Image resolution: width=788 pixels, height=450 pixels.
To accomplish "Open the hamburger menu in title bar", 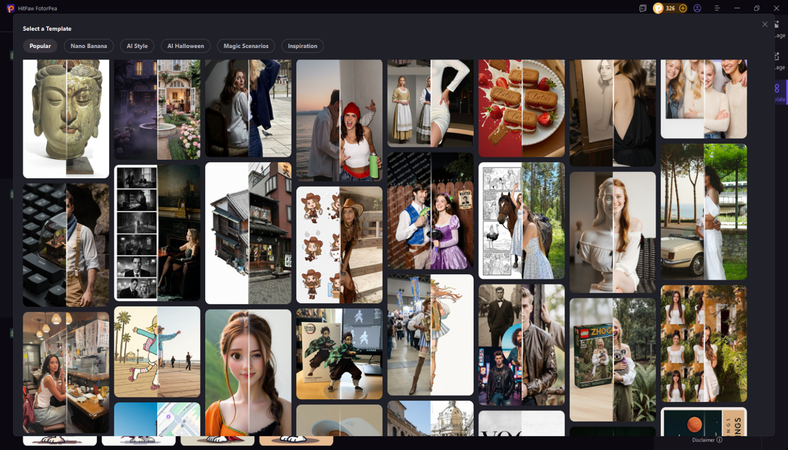I will [x=717, y=8].
